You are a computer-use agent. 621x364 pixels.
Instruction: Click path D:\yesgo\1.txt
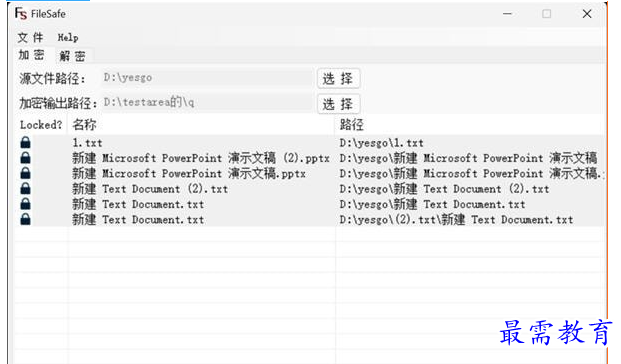pyautogui.click(x=381, y=143)
